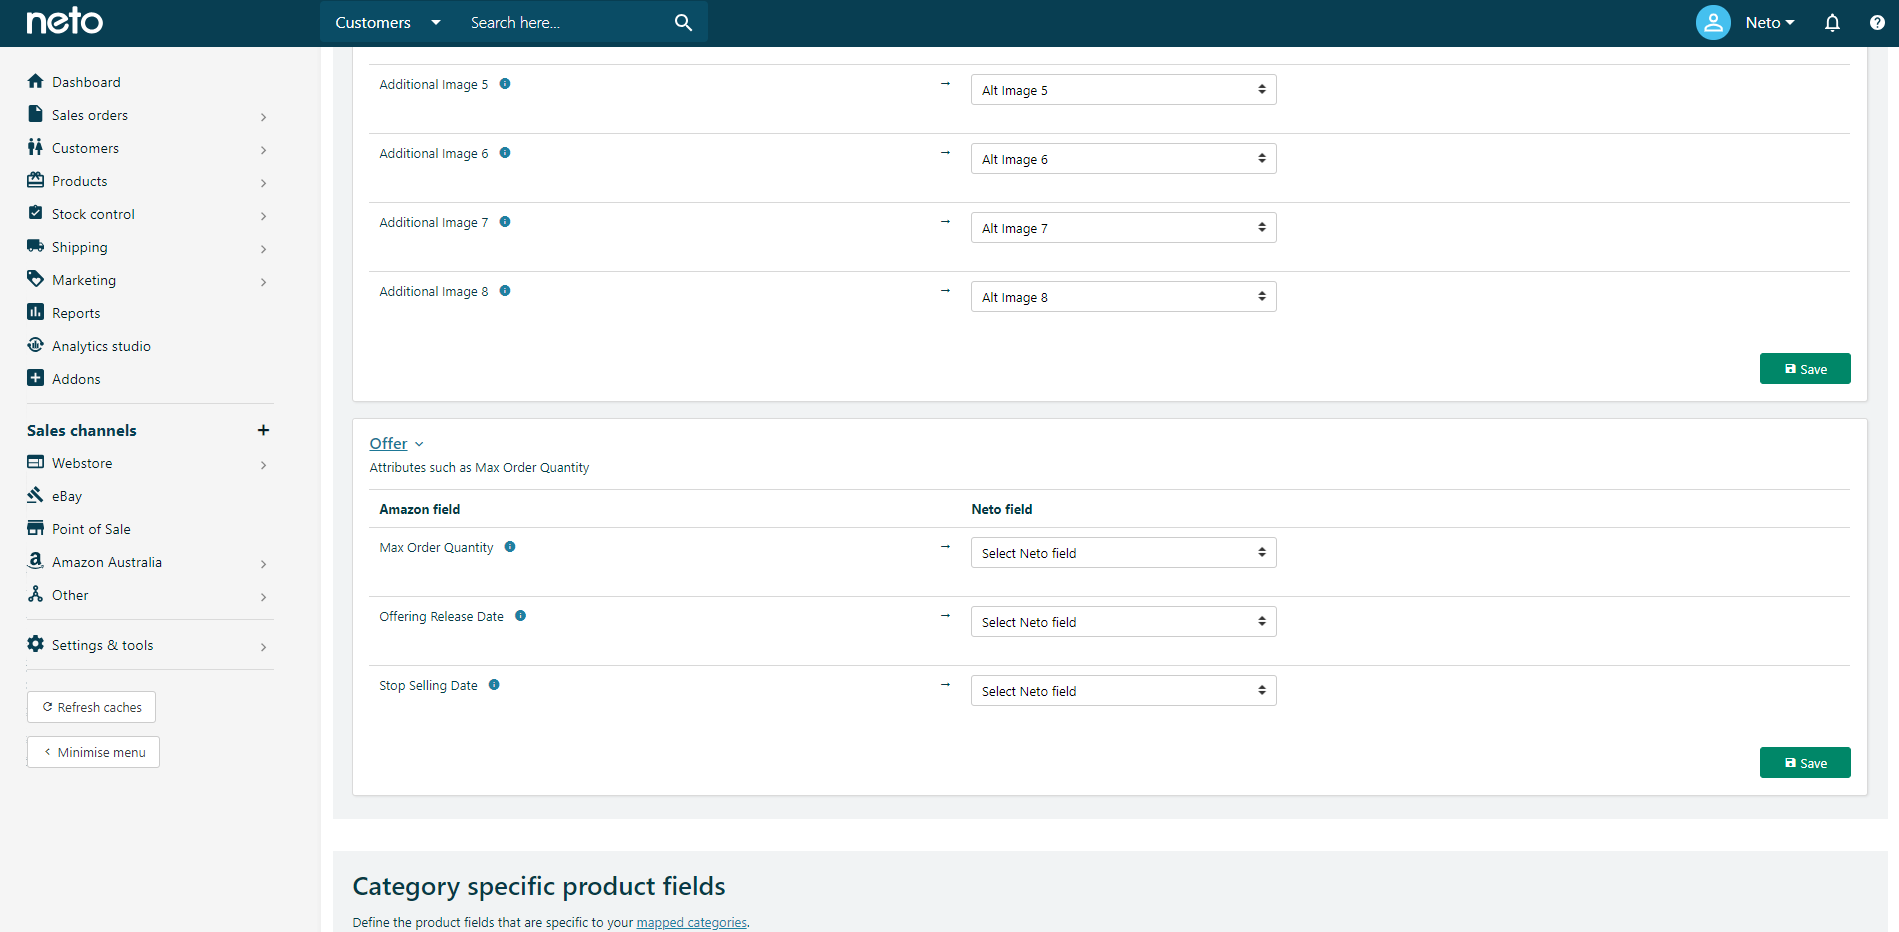Image resolution: width=1899 pixels, height=932 pixels.
Task: Show info for Offering Release Date
Action: [x=520, y=616]
